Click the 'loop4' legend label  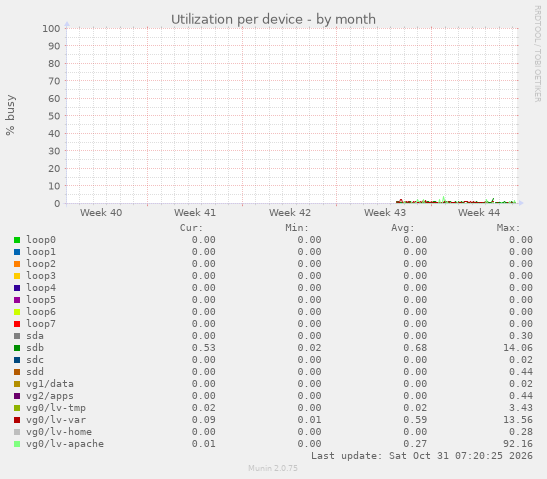coord(41,288)
